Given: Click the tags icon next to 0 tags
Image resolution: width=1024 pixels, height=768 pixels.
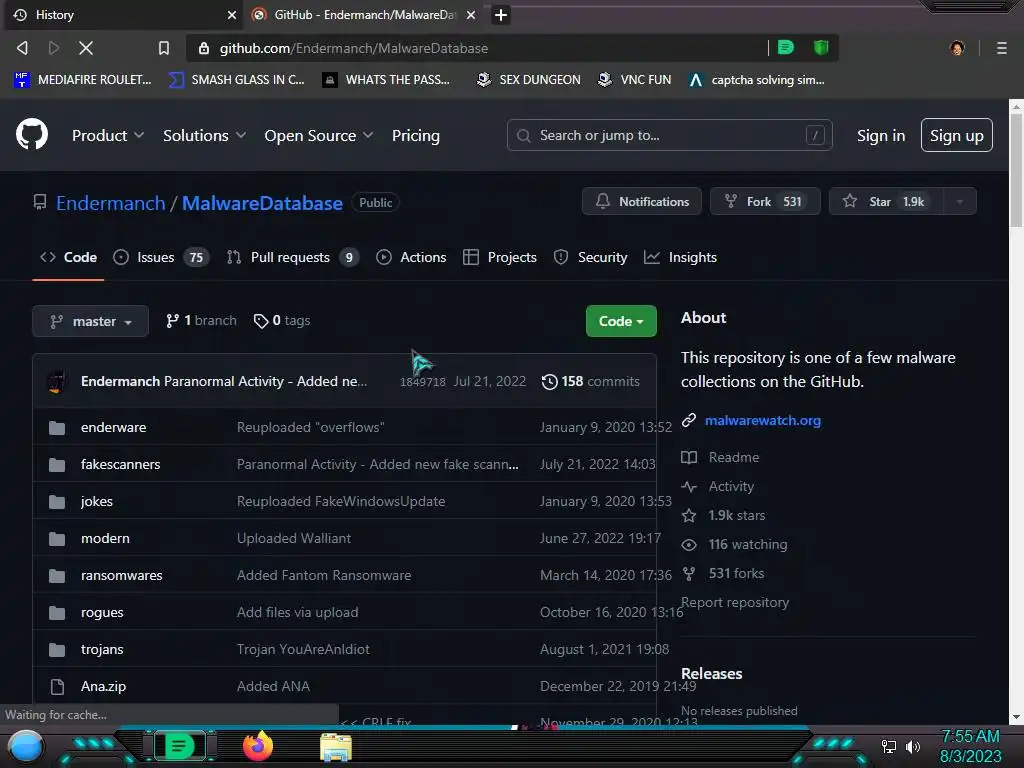Looking at the screenshot, I should tap(261, 321).
